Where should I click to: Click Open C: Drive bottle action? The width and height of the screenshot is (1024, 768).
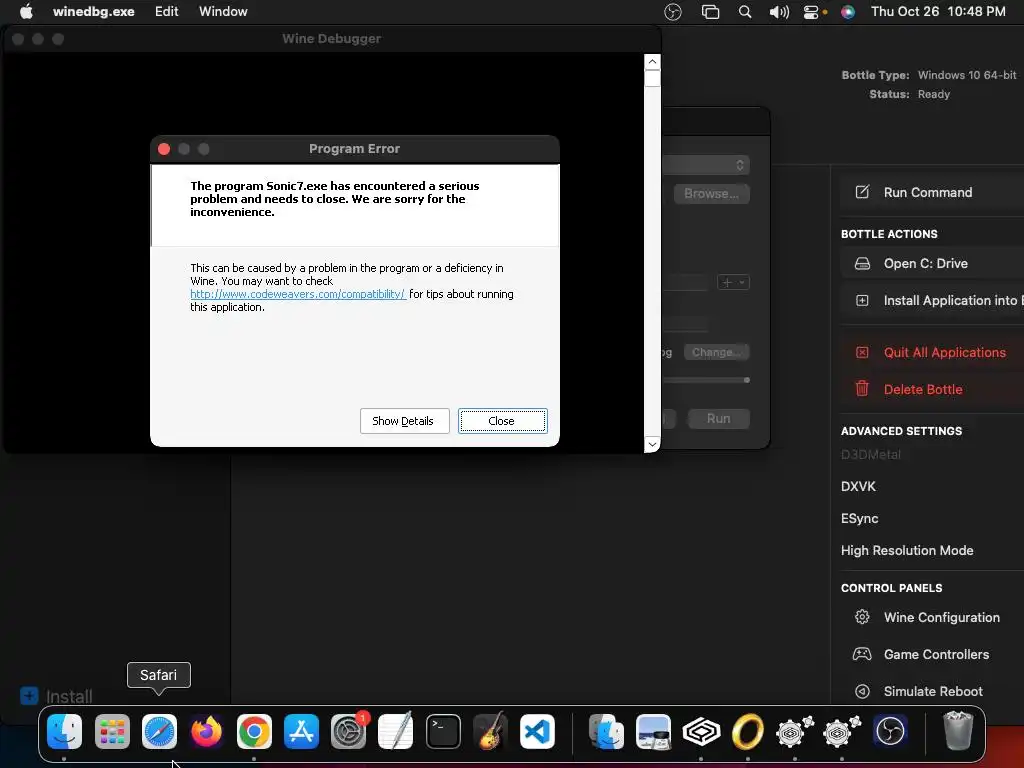click(x=925, y=263)
